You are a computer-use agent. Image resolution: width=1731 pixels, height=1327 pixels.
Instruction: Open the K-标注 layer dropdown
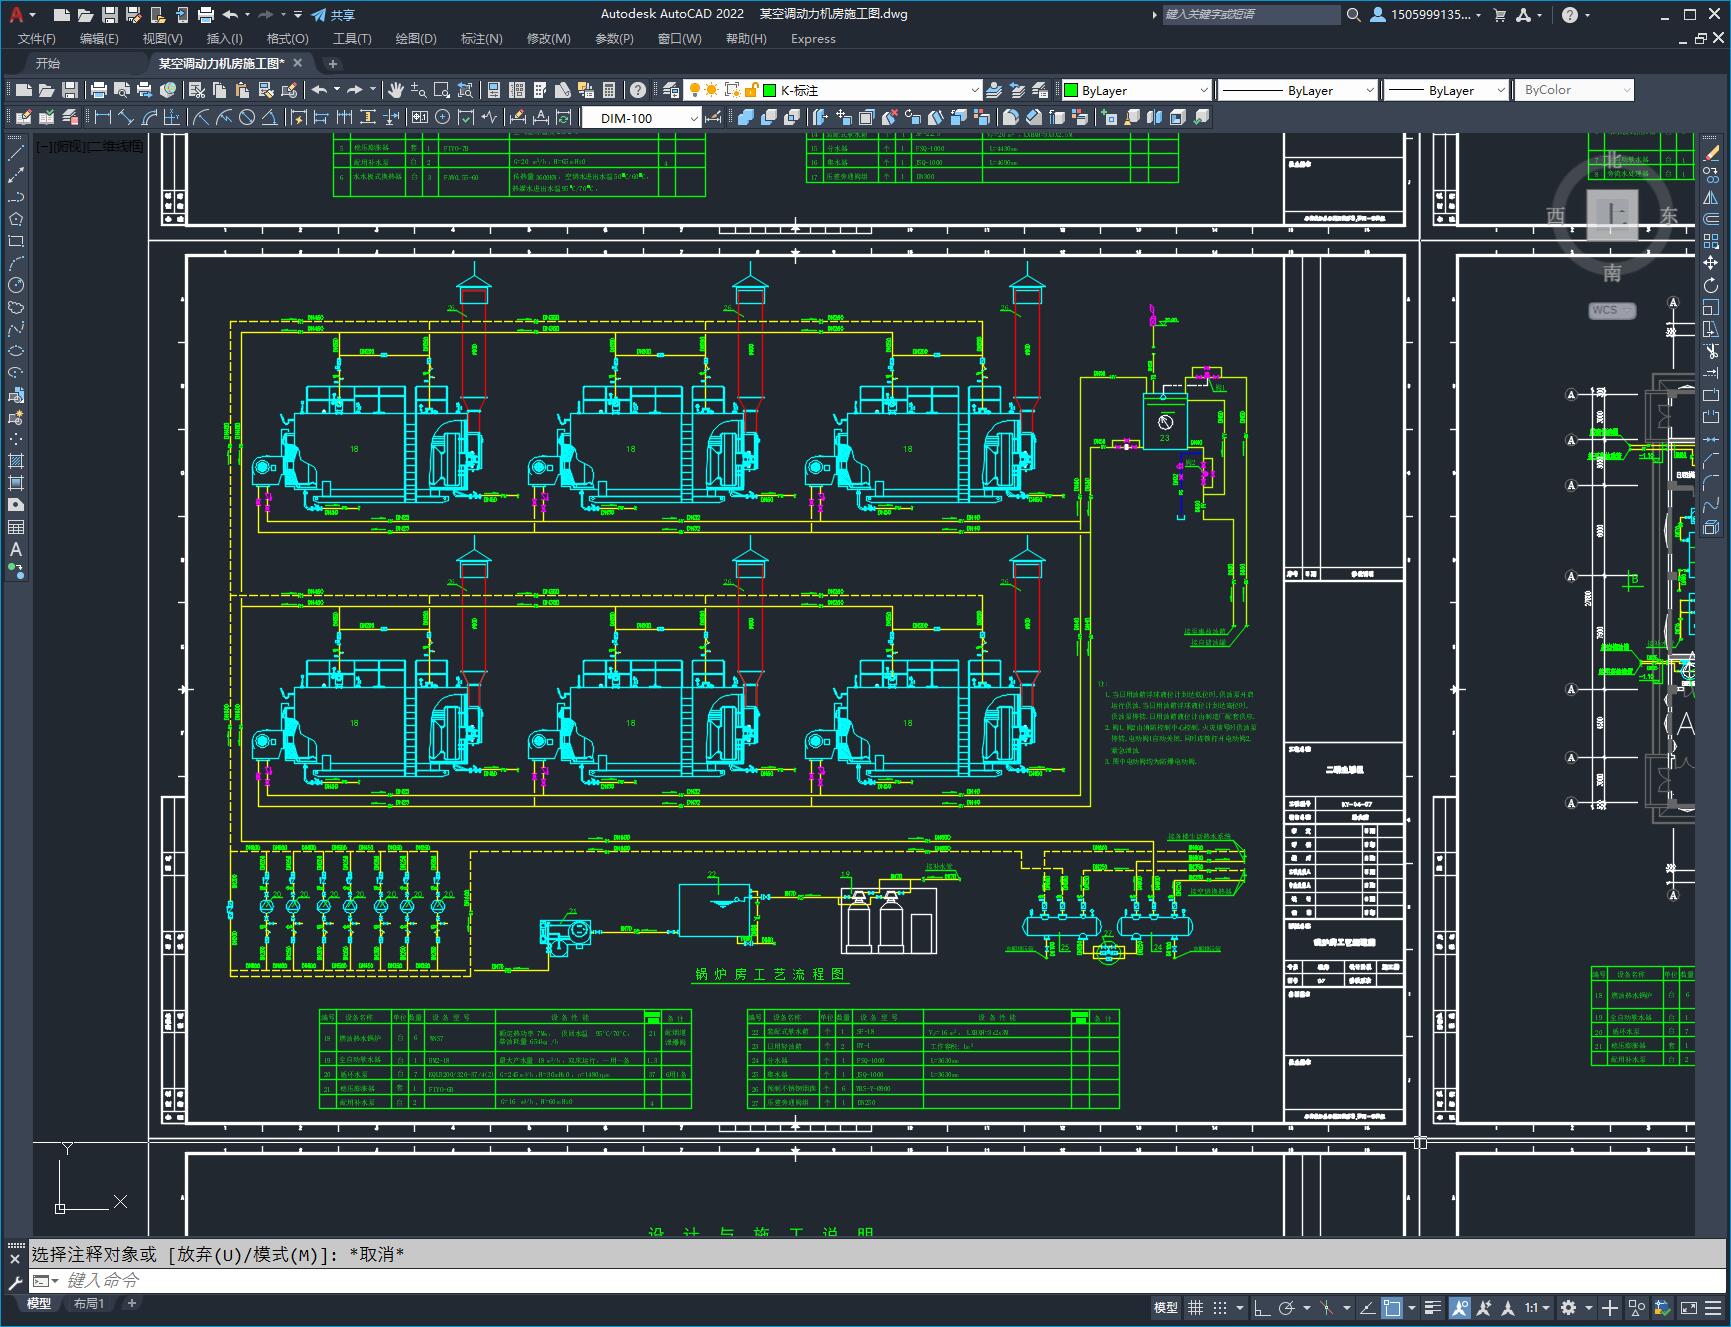tap(974, 90)
